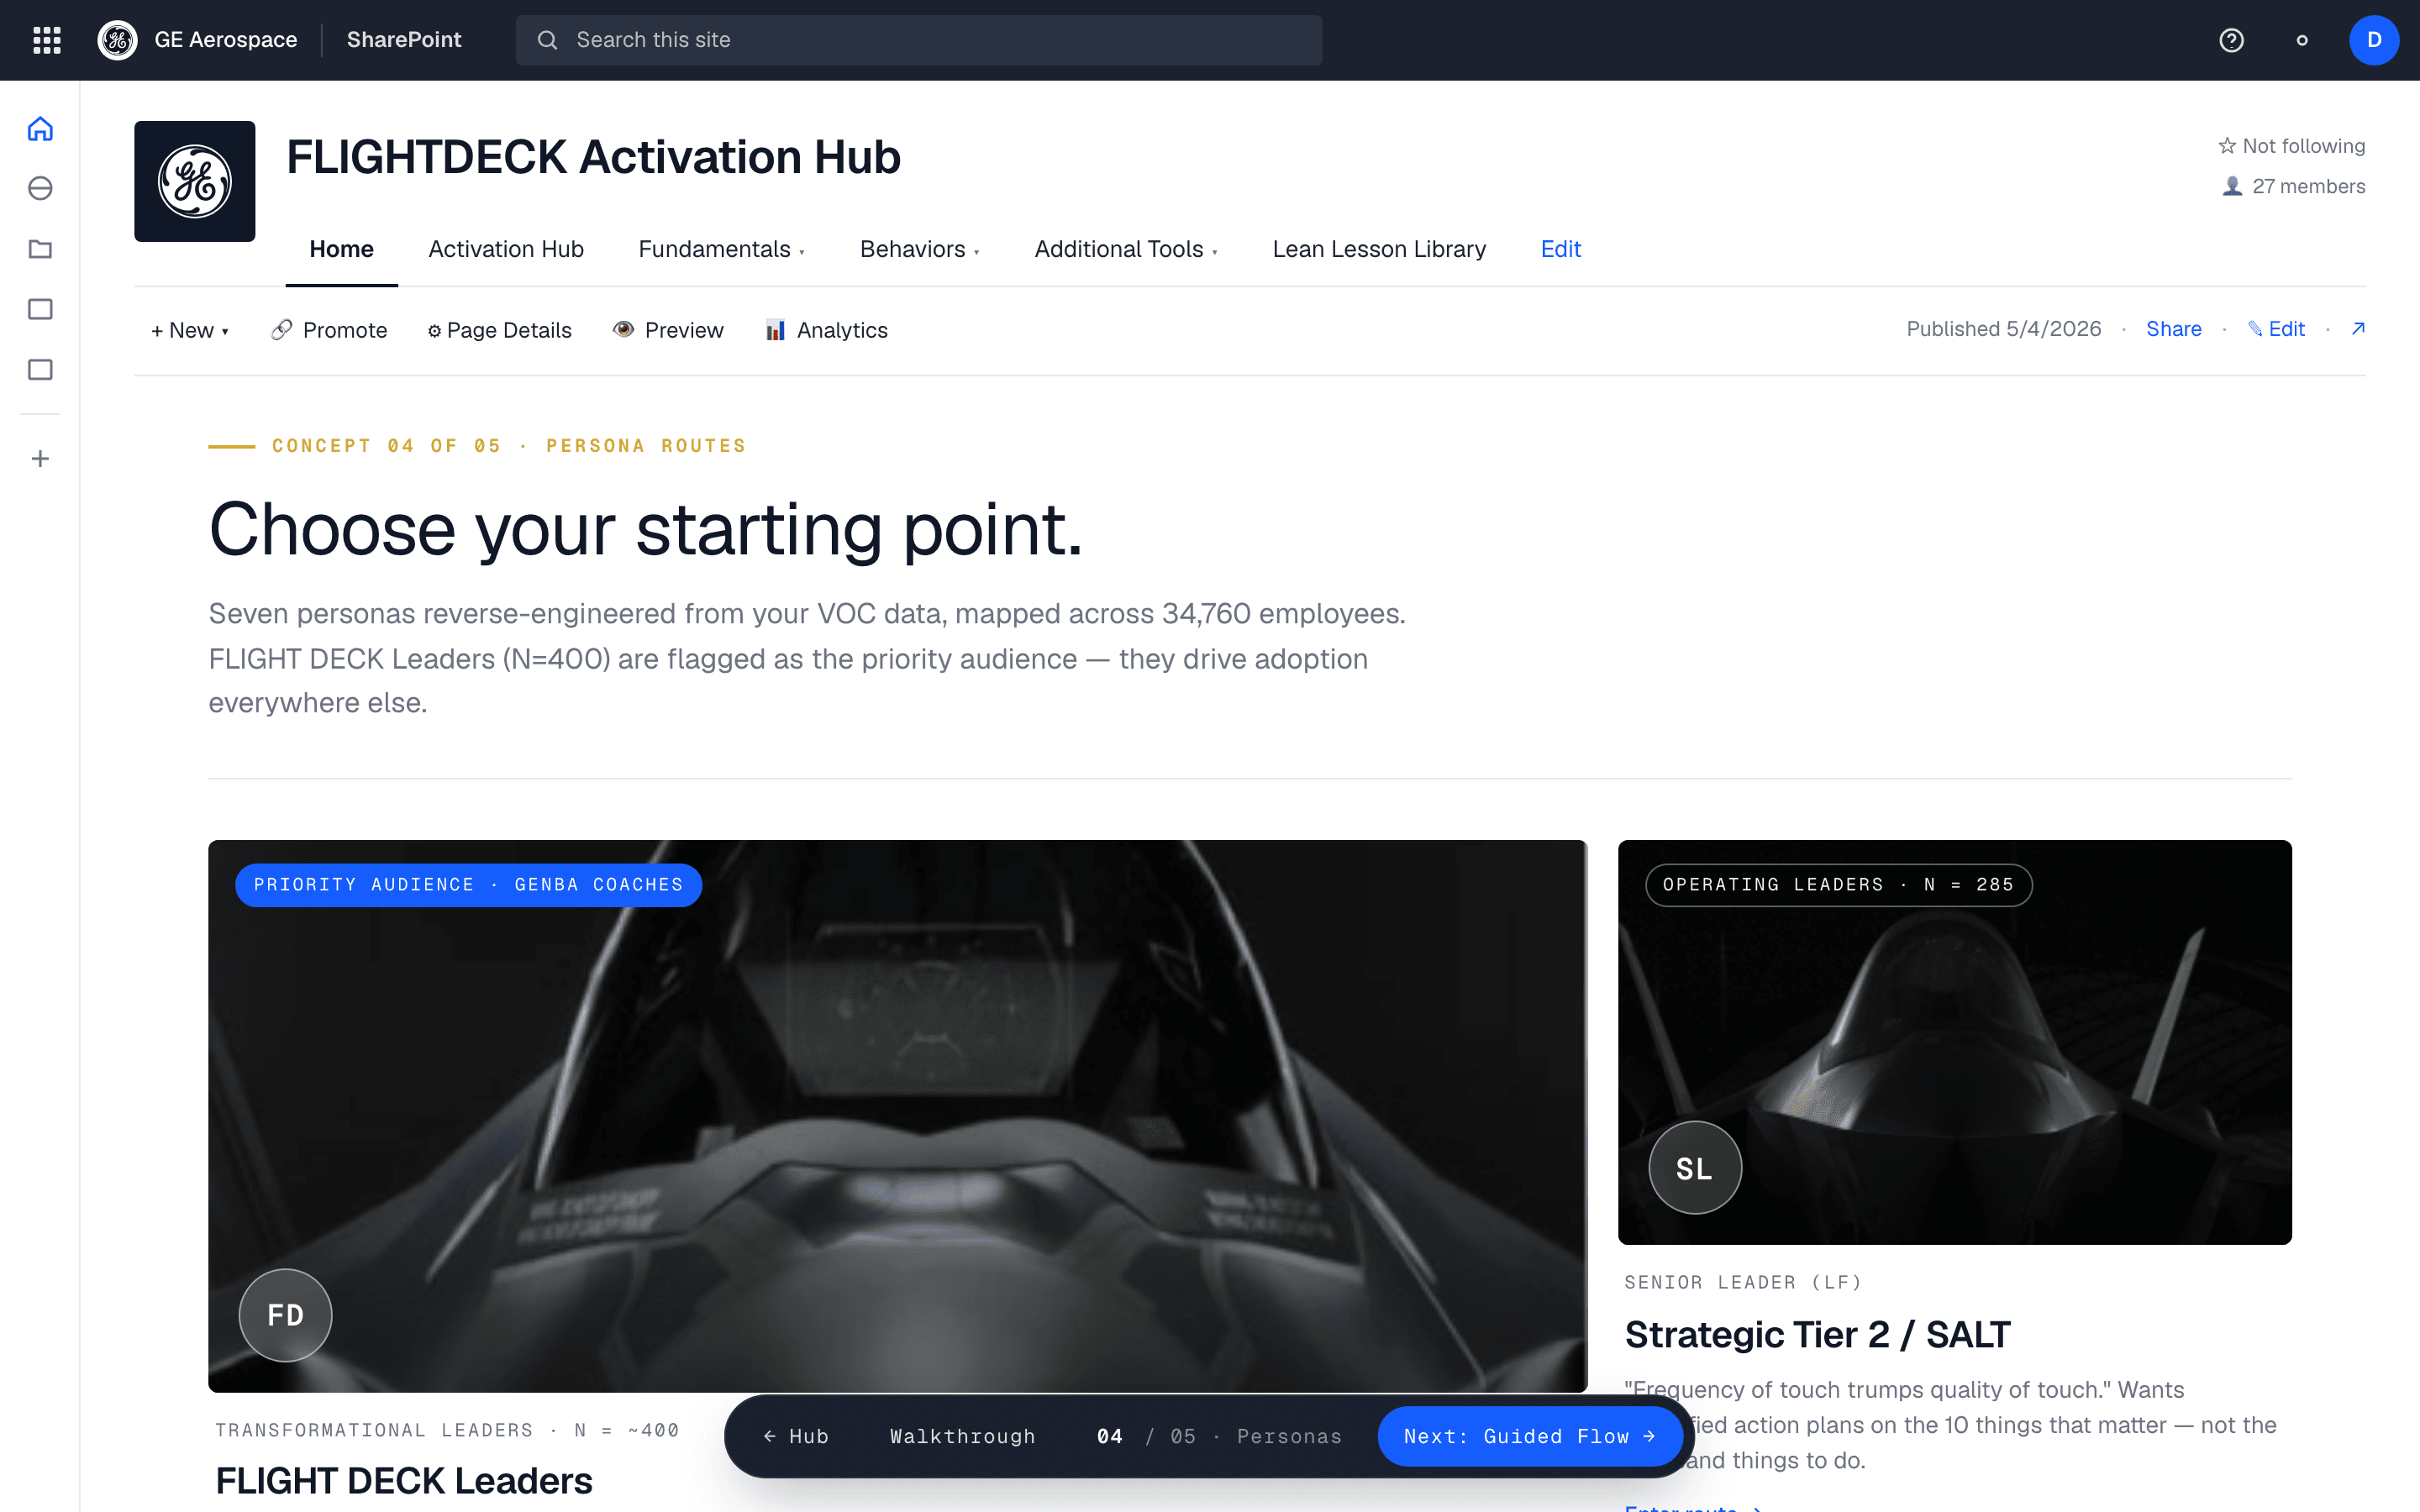Click the pencil icon beside page Edit
Screen dimensions: 2420x1512
point(2255,329)
